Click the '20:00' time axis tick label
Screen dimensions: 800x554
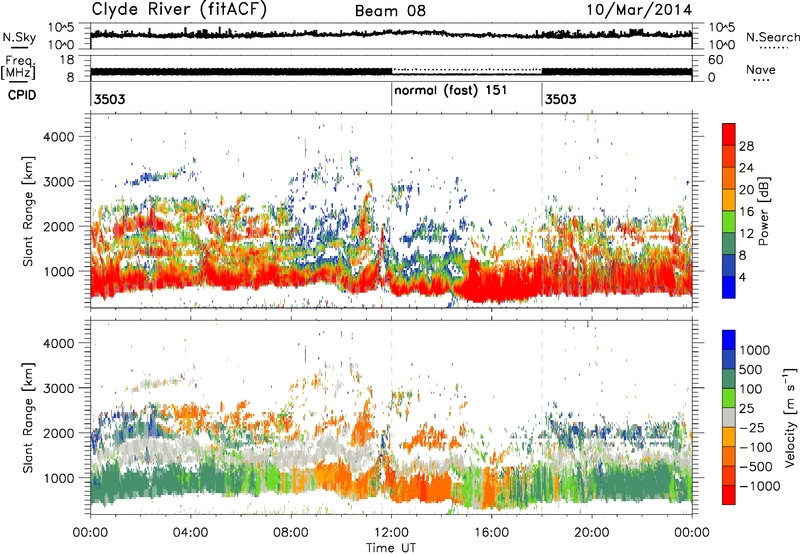(x=592, y=533)
